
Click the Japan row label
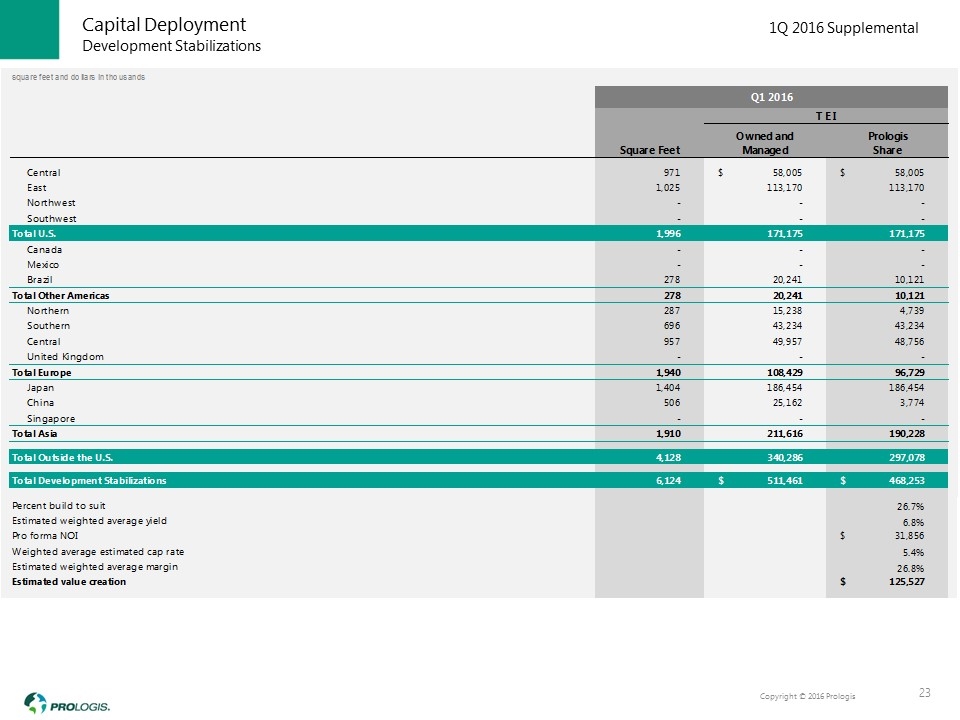[x=42, y=387]
